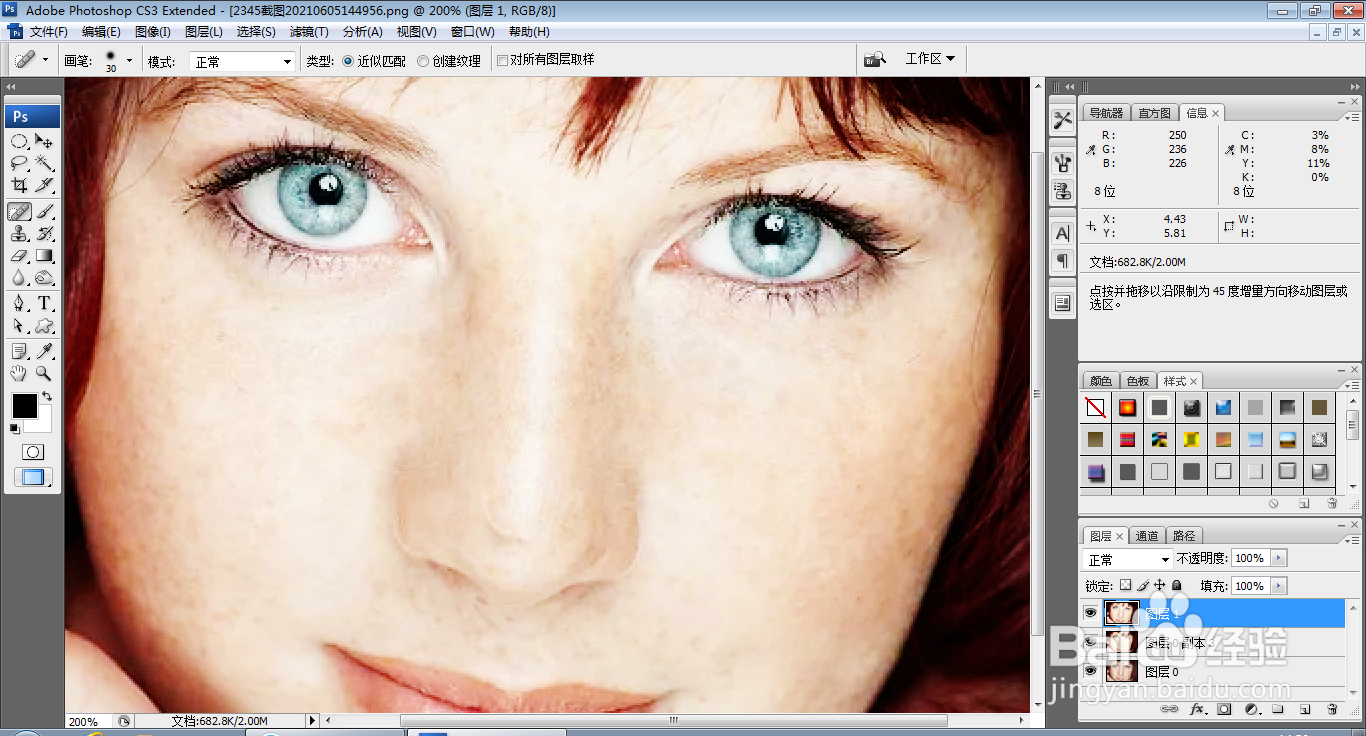Select the Type tool
1366x736 pixels.
point(44,303)
